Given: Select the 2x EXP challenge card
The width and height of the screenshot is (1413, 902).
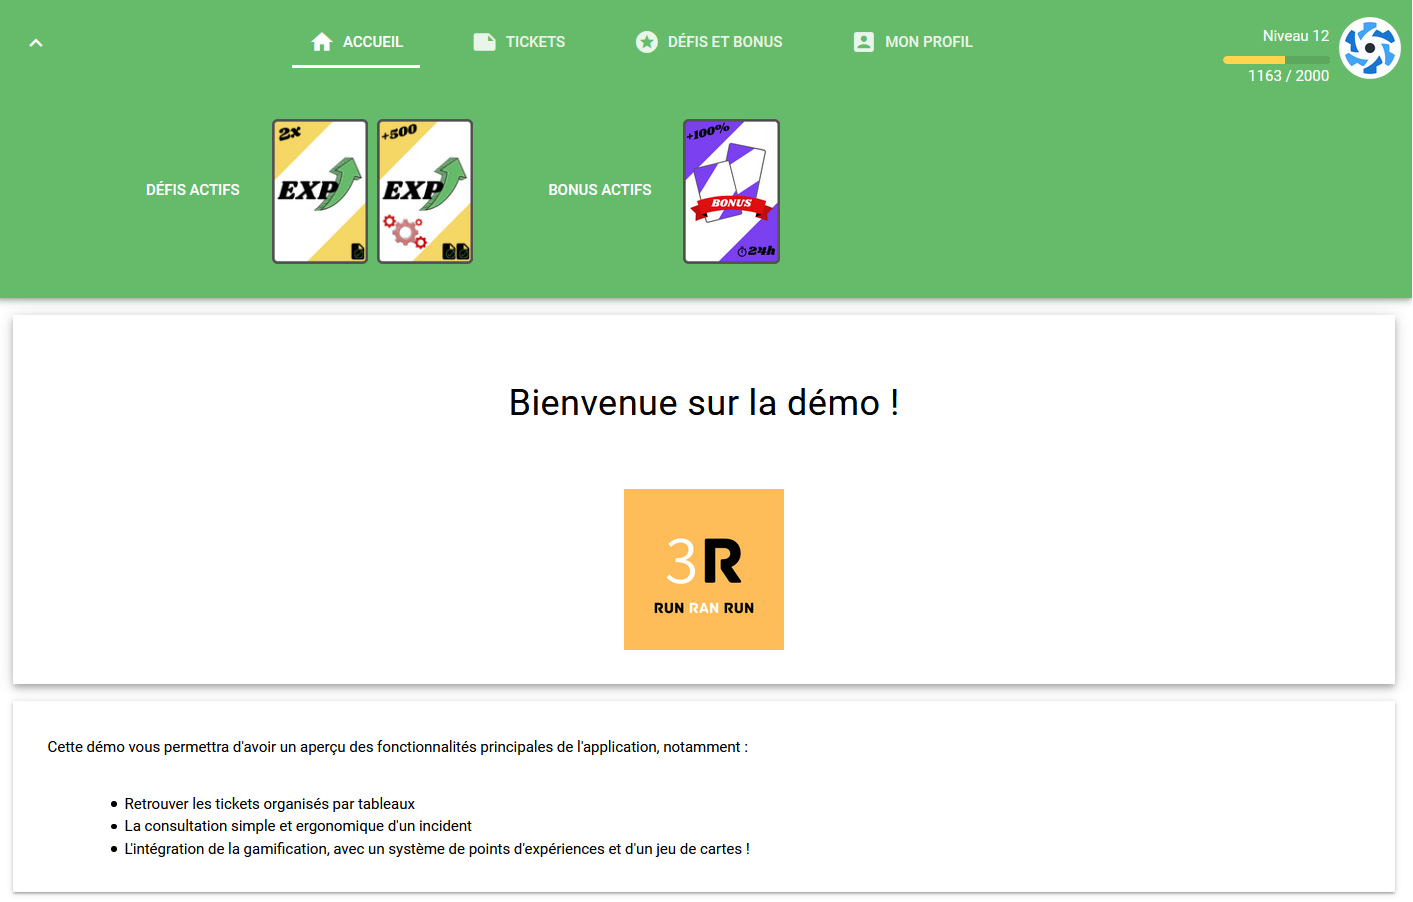Looking at the screenshot, I should tap(319, 191).
